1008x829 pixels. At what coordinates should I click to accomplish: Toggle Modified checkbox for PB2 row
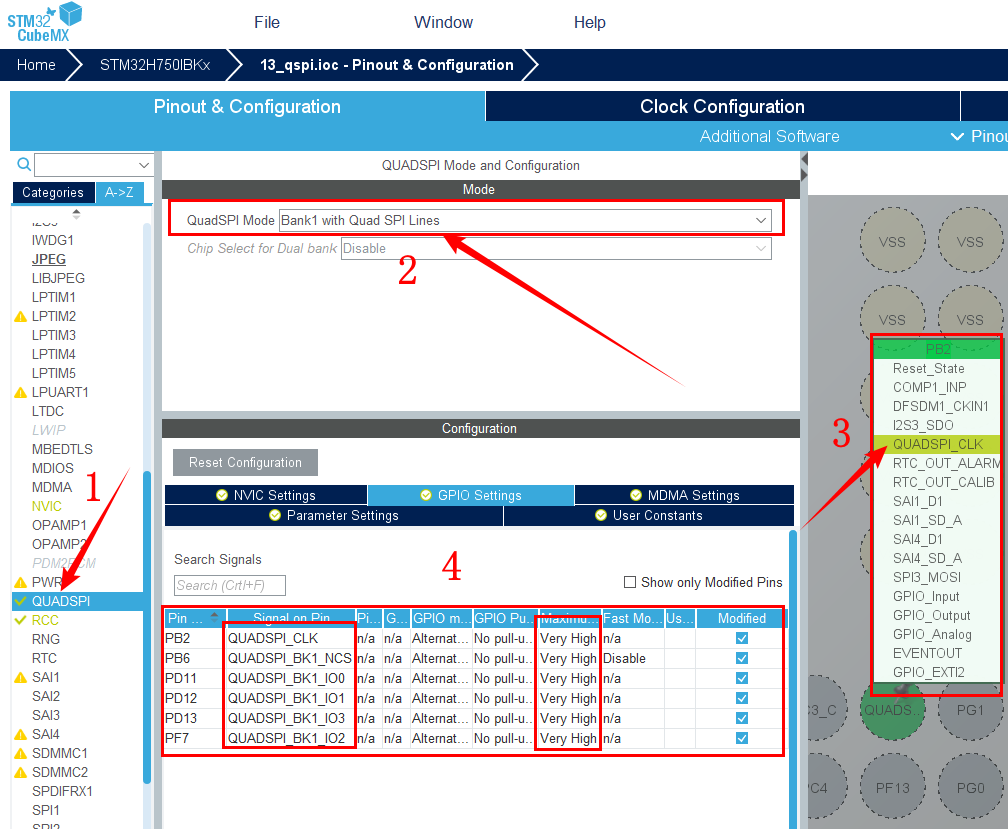pyautogui.click(x=741, y=638)
